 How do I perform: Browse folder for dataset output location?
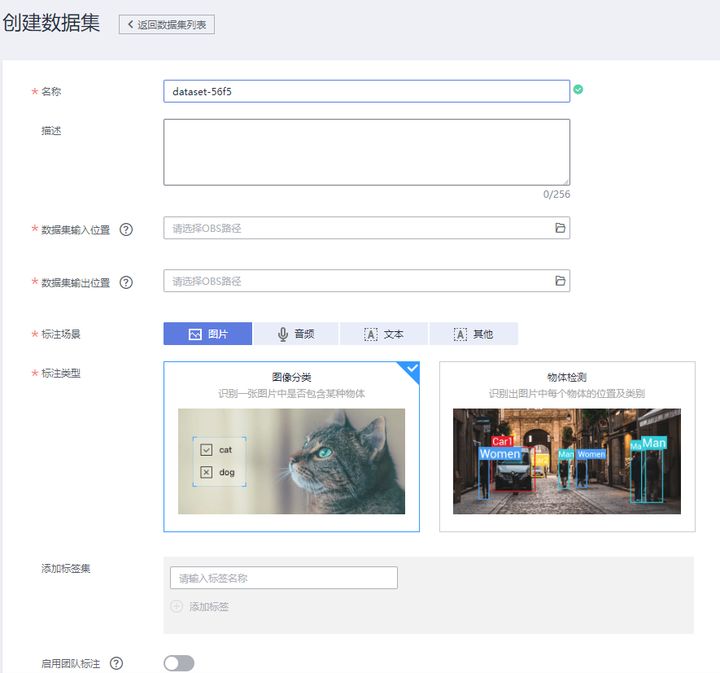point(560,280)
